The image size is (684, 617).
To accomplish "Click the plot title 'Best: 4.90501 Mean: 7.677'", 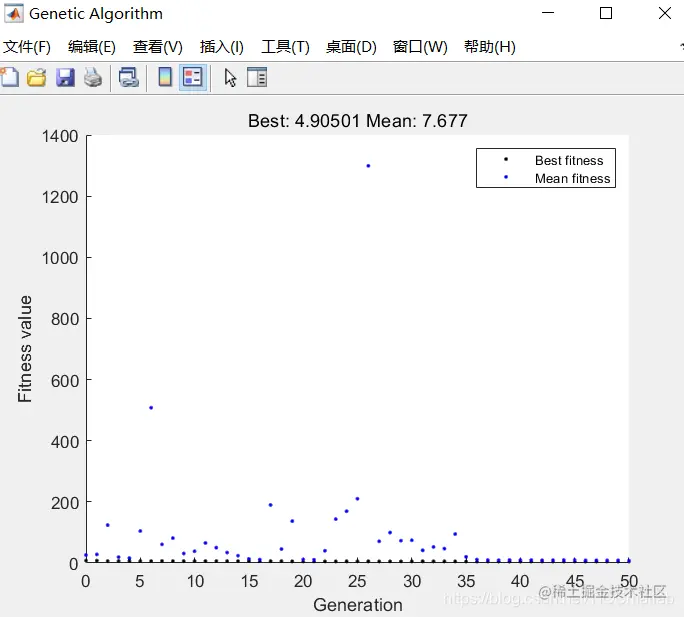I will click(358, 121).
